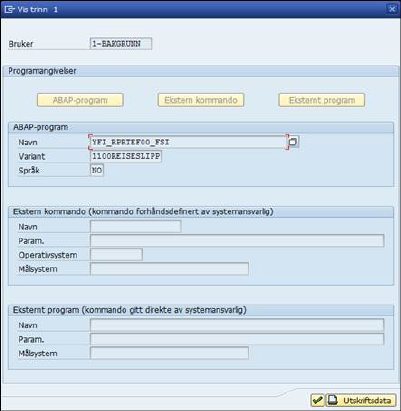The width and height of the screenshot is (401, 411).
Task: Choose the Ekstern kommando button
Action: [201, 100]
